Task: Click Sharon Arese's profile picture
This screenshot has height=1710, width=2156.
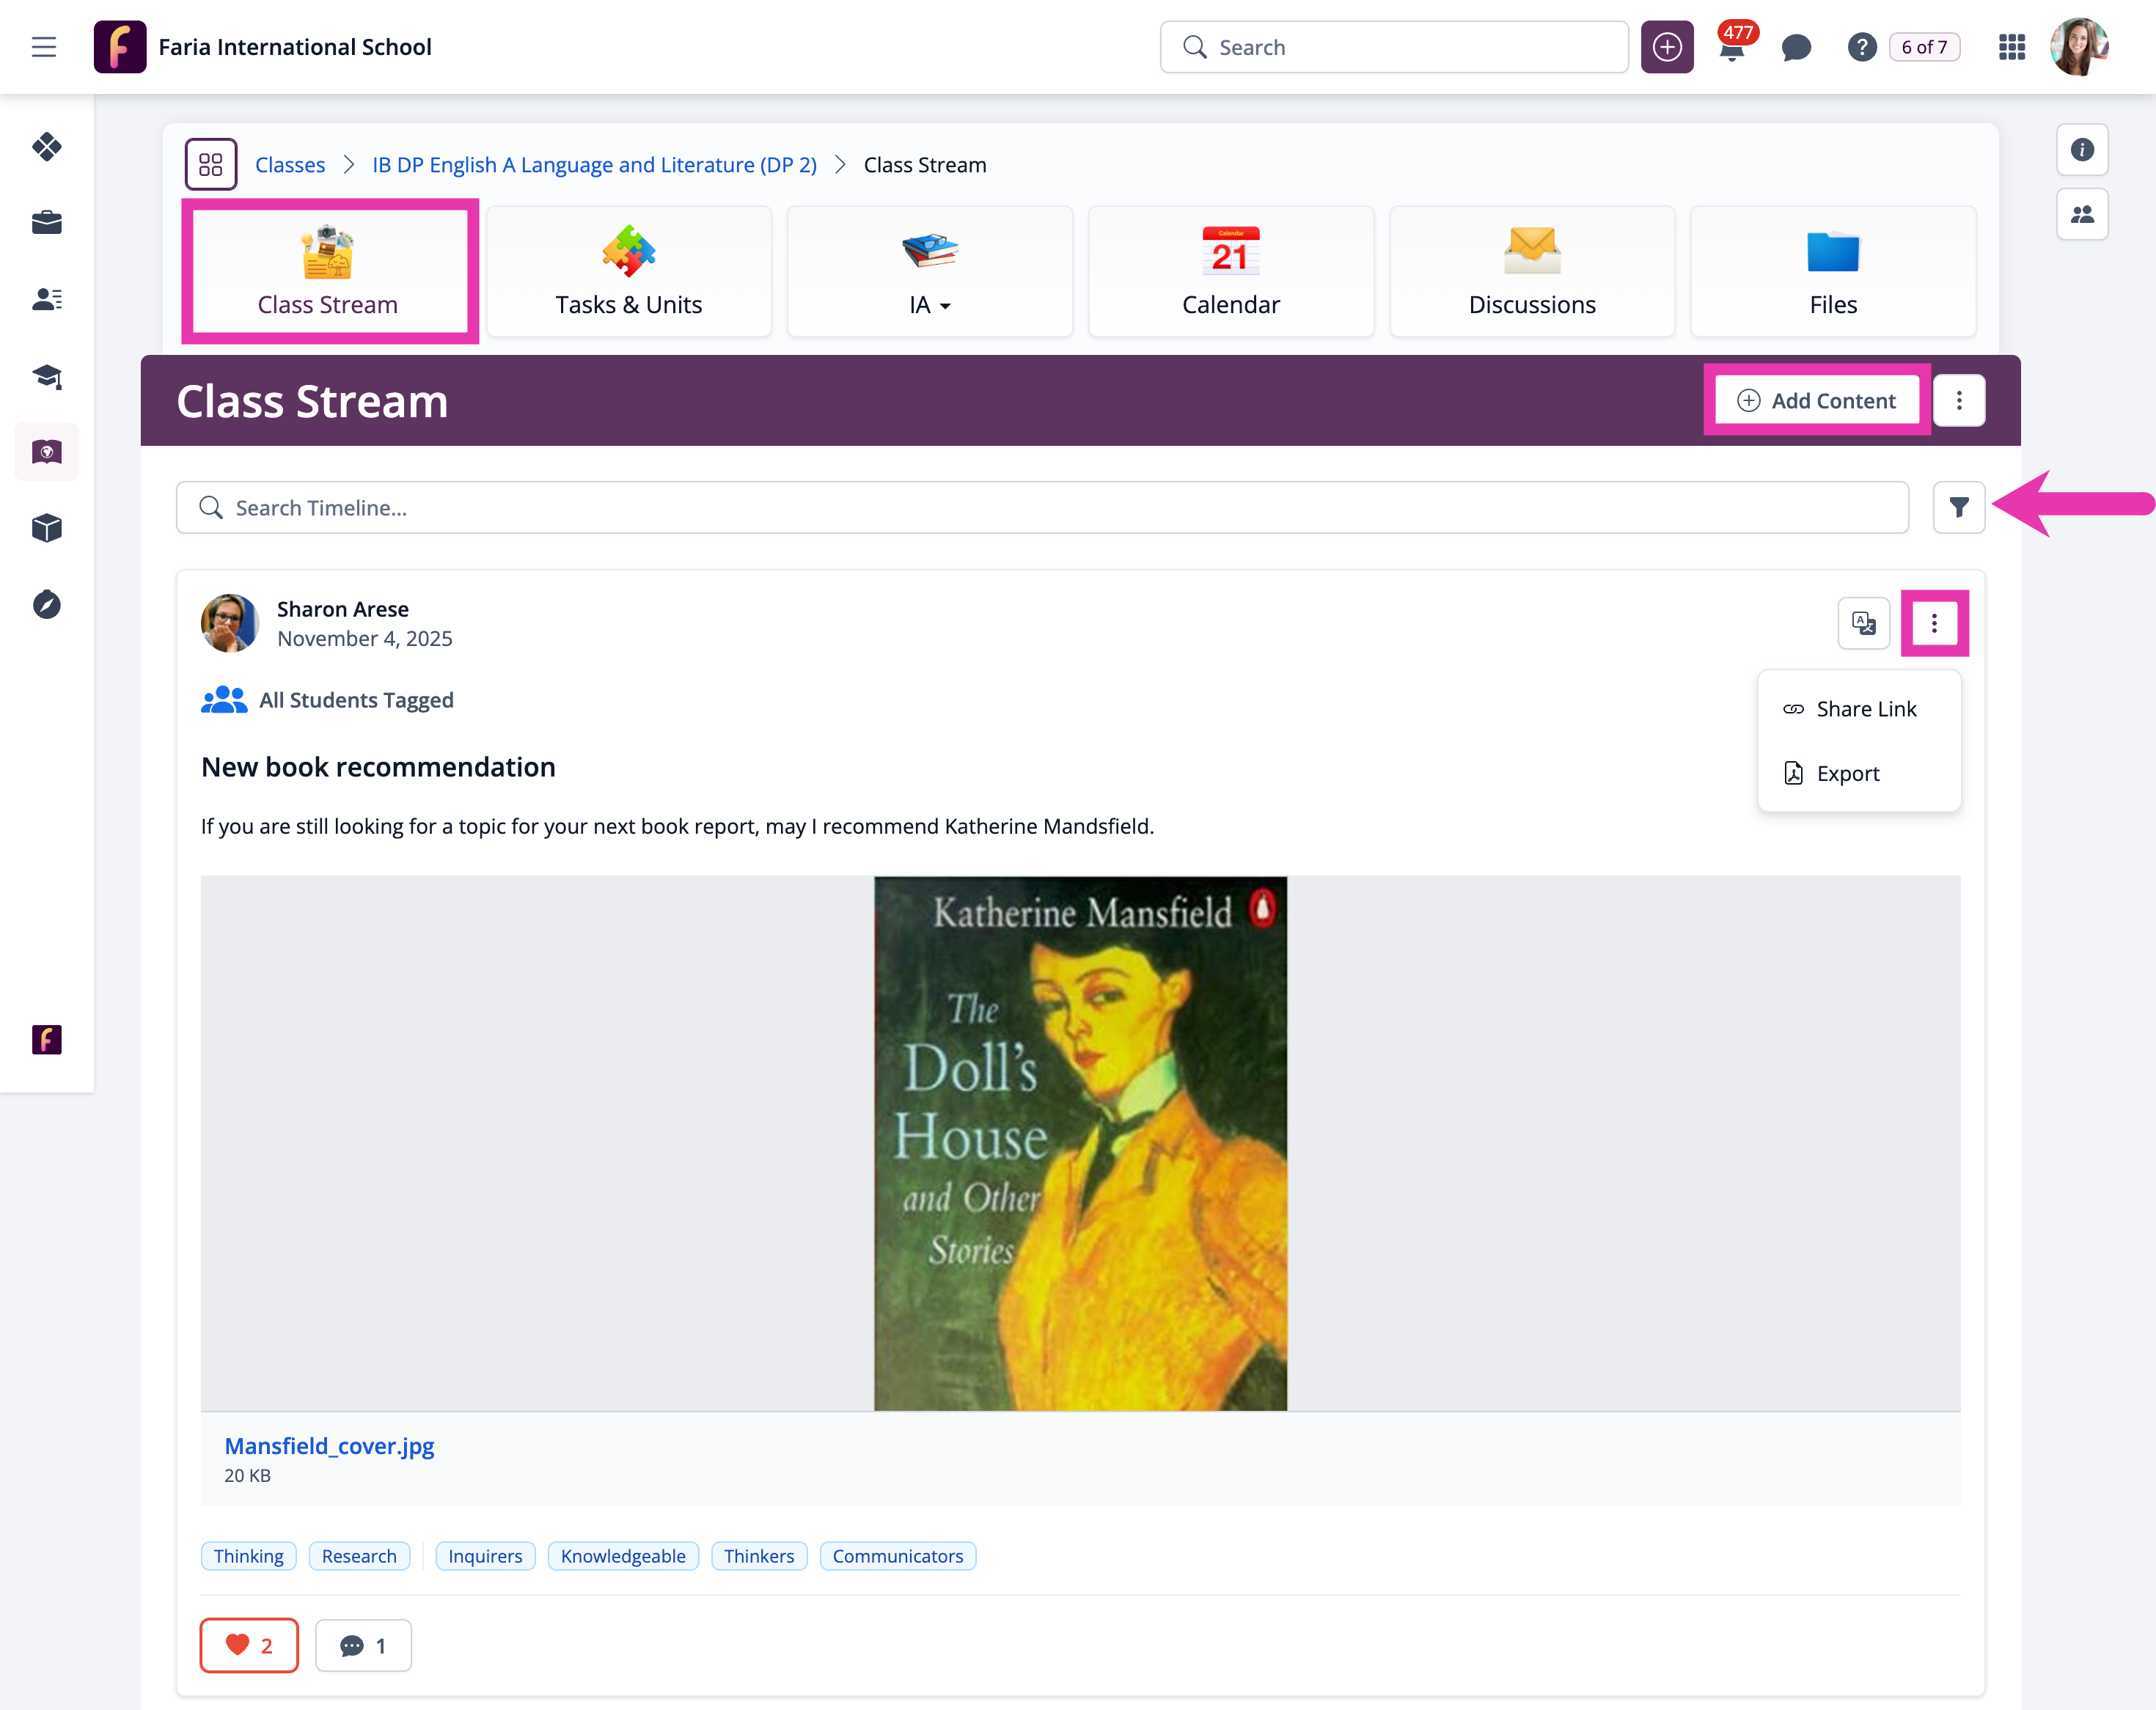Action: click(230, 623)
